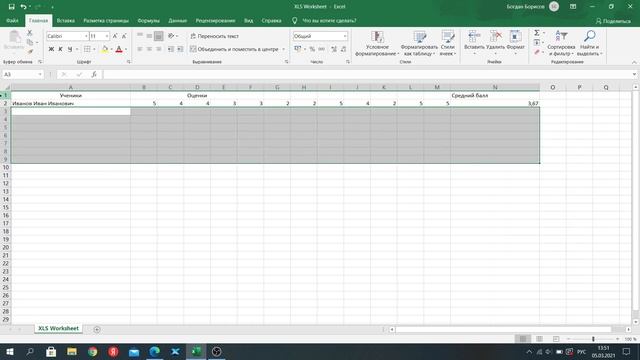Open the font size 11 dropdown

coord(107,36)
